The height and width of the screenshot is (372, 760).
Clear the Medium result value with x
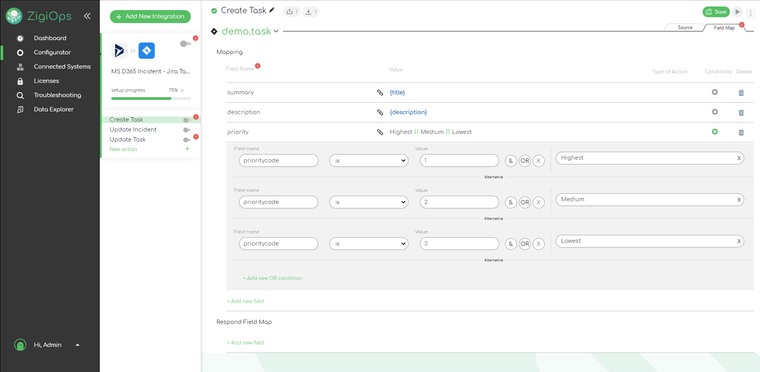click(739, 199)
